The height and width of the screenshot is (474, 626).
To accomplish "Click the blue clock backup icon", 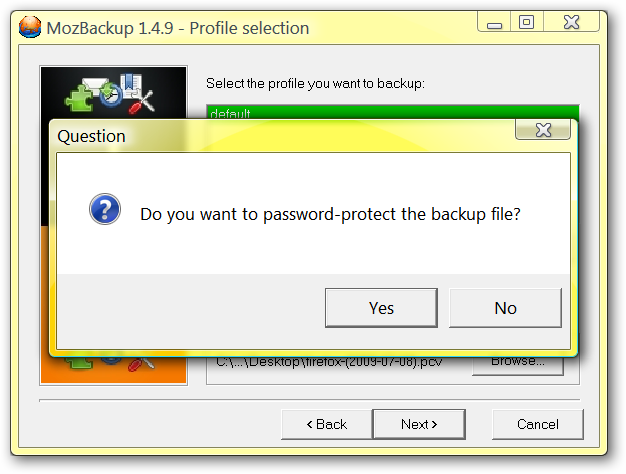I will point(111,94).
